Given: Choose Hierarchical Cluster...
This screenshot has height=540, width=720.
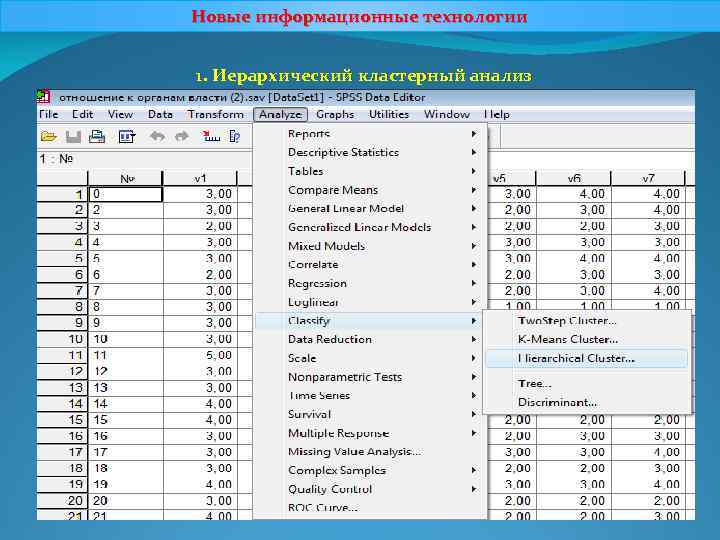Looking at the screenshot, I should tap(587, 359).
